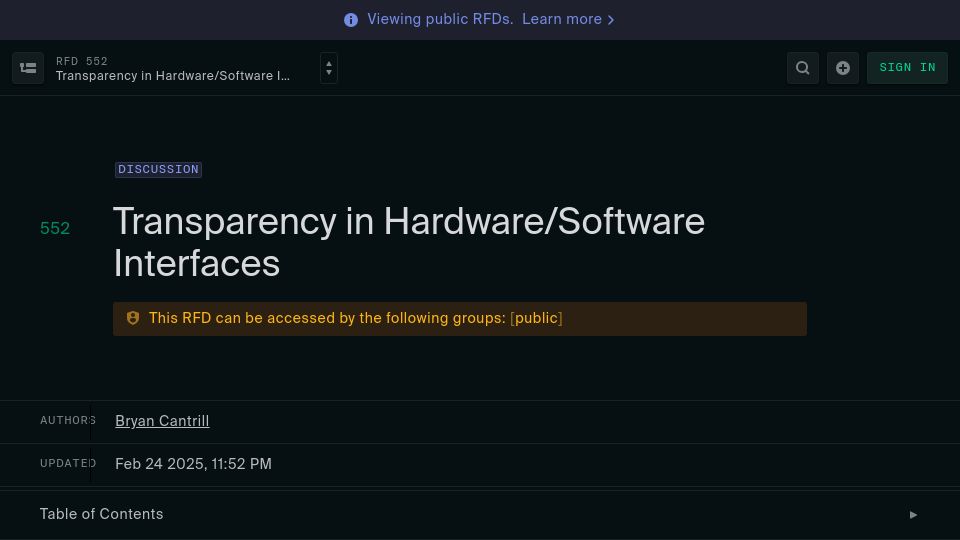Click the SIGN IN button
The width and height of the screenshot is (960, 540).
click(907, 68)
